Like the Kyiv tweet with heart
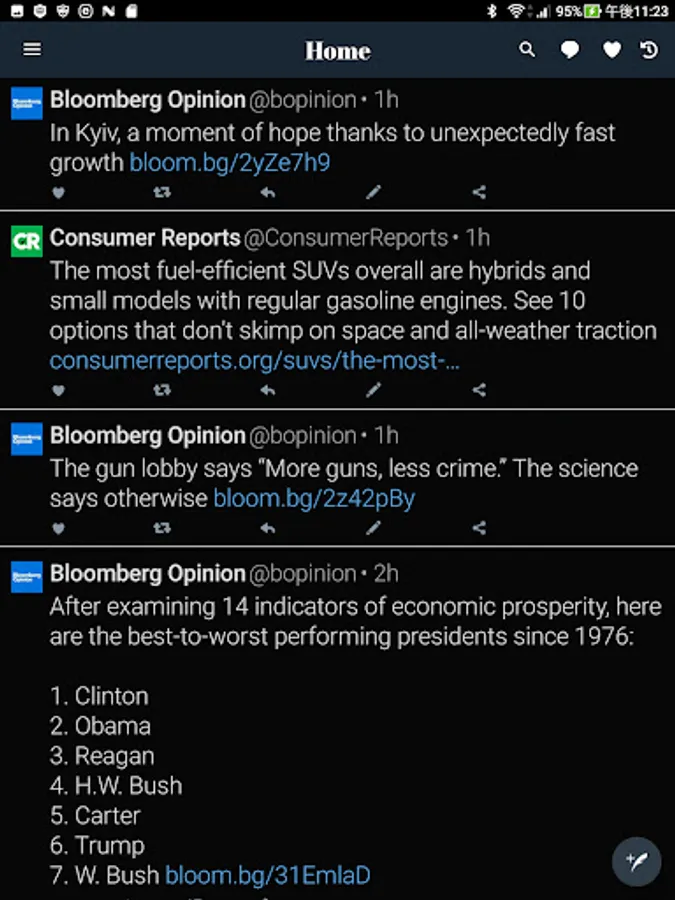 (58, 192)
